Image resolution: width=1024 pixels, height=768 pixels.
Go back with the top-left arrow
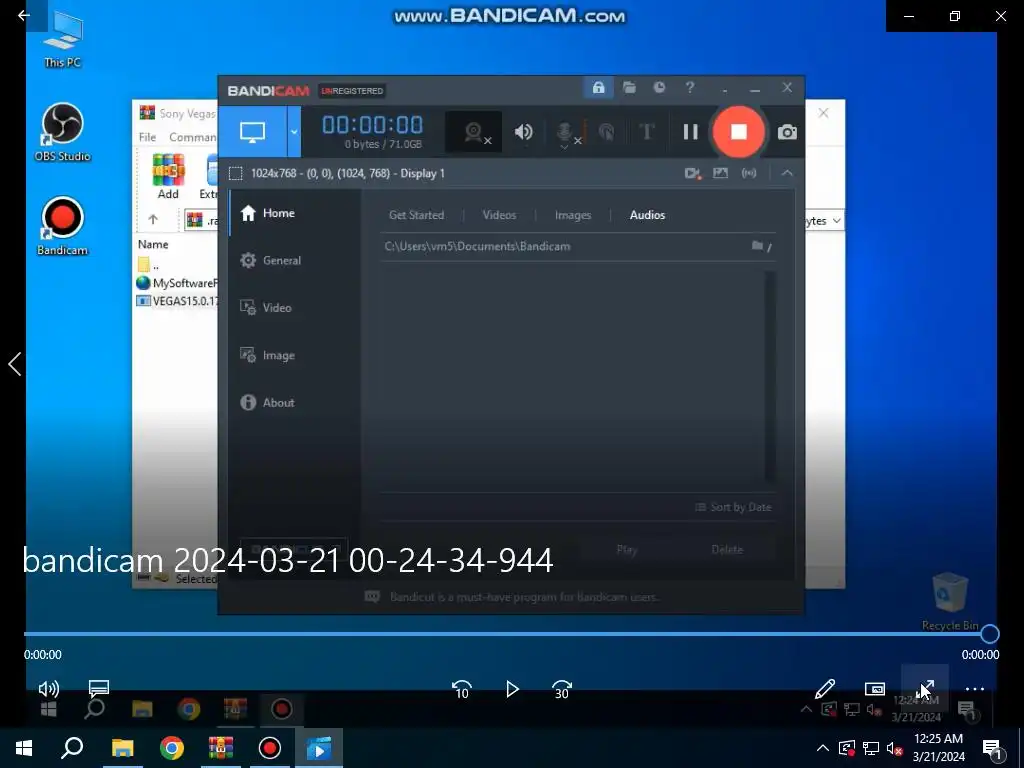[24, 15]
